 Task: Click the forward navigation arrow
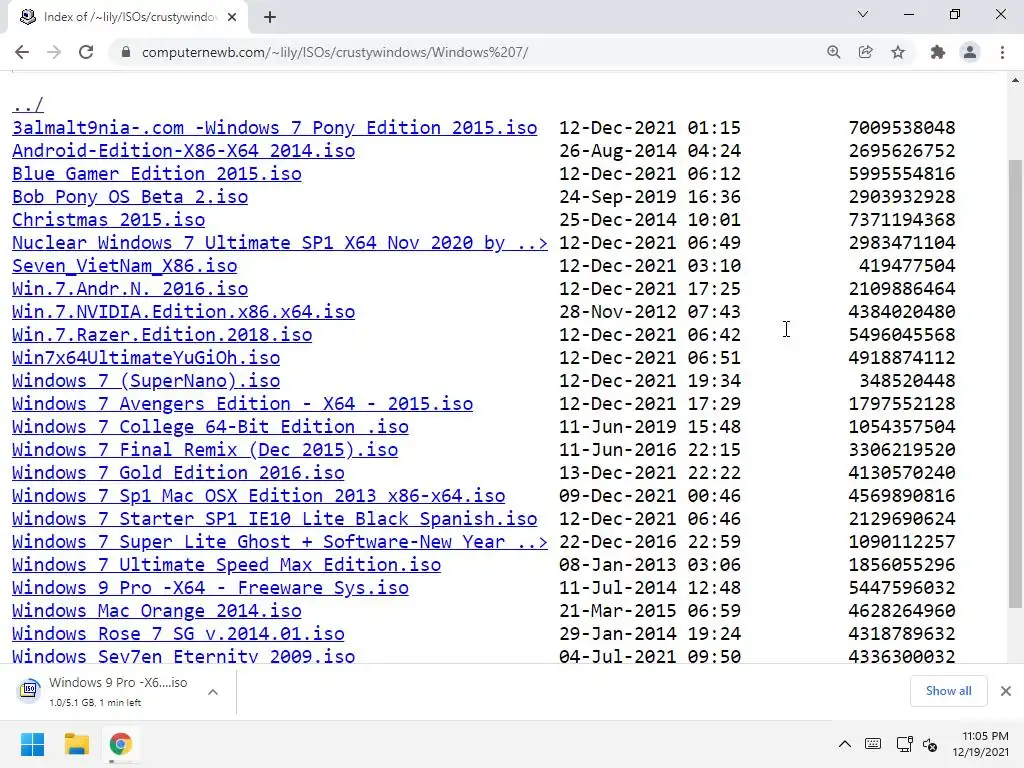click(54, 52)
